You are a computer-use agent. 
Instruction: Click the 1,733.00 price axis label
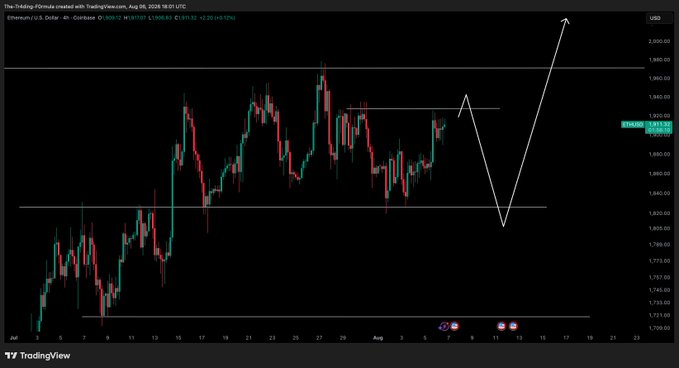tap(659, 303)
